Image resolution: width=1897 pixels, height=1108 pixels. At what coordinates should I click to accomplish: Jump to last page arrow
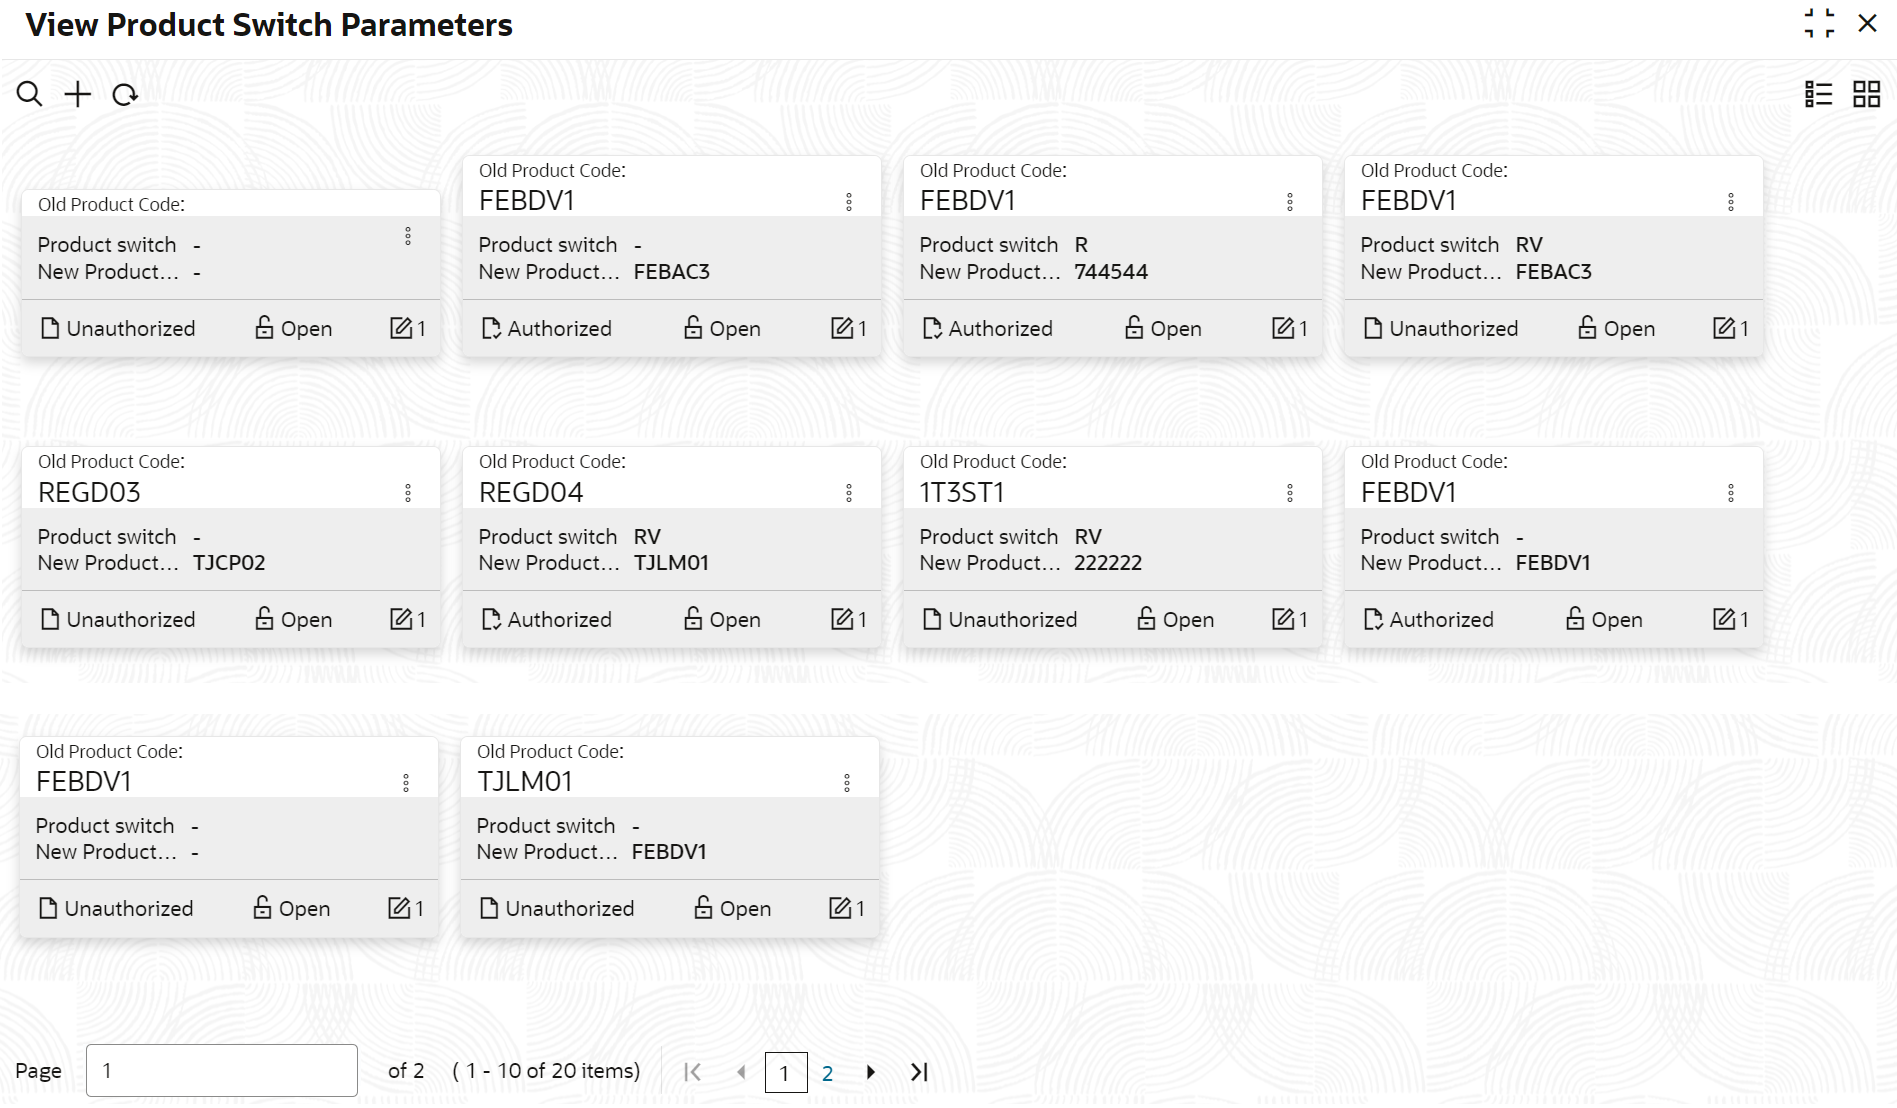click(919, 1072)
